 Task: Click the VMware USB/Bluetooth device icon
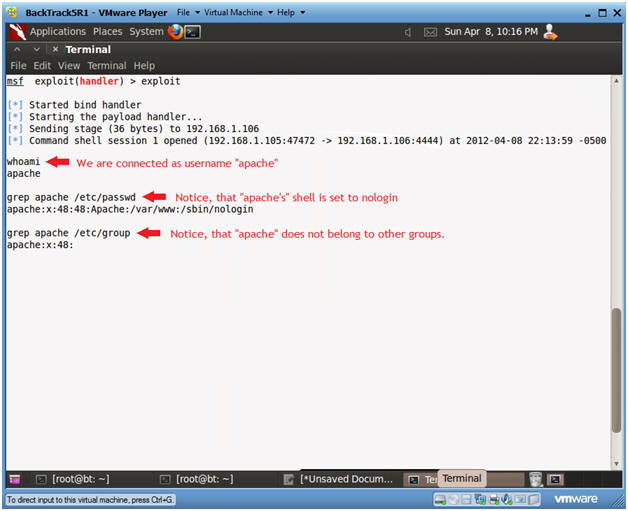point(506,499)
